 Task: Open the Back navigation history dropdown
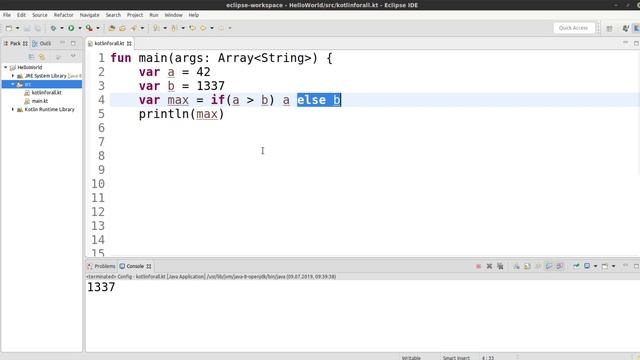[212, 28]
